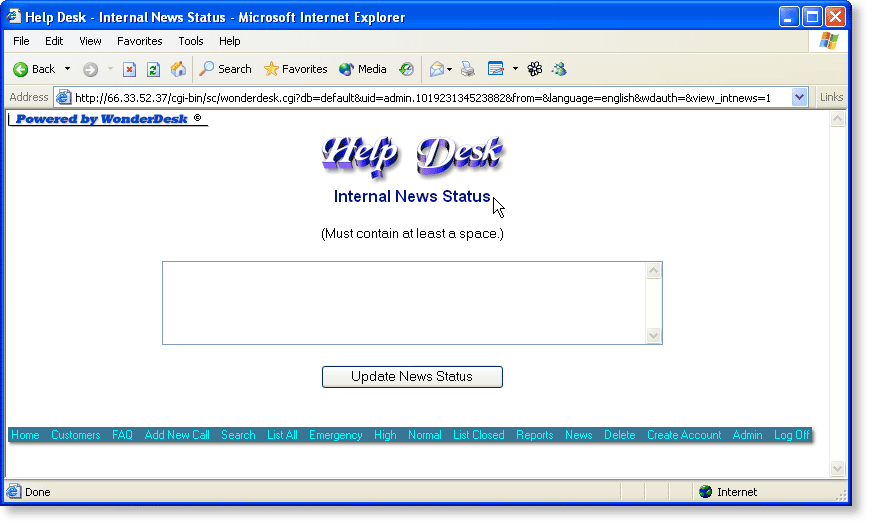The image size is (872, 526).
Task: Open the Create Account link
Action: point(683,435)
